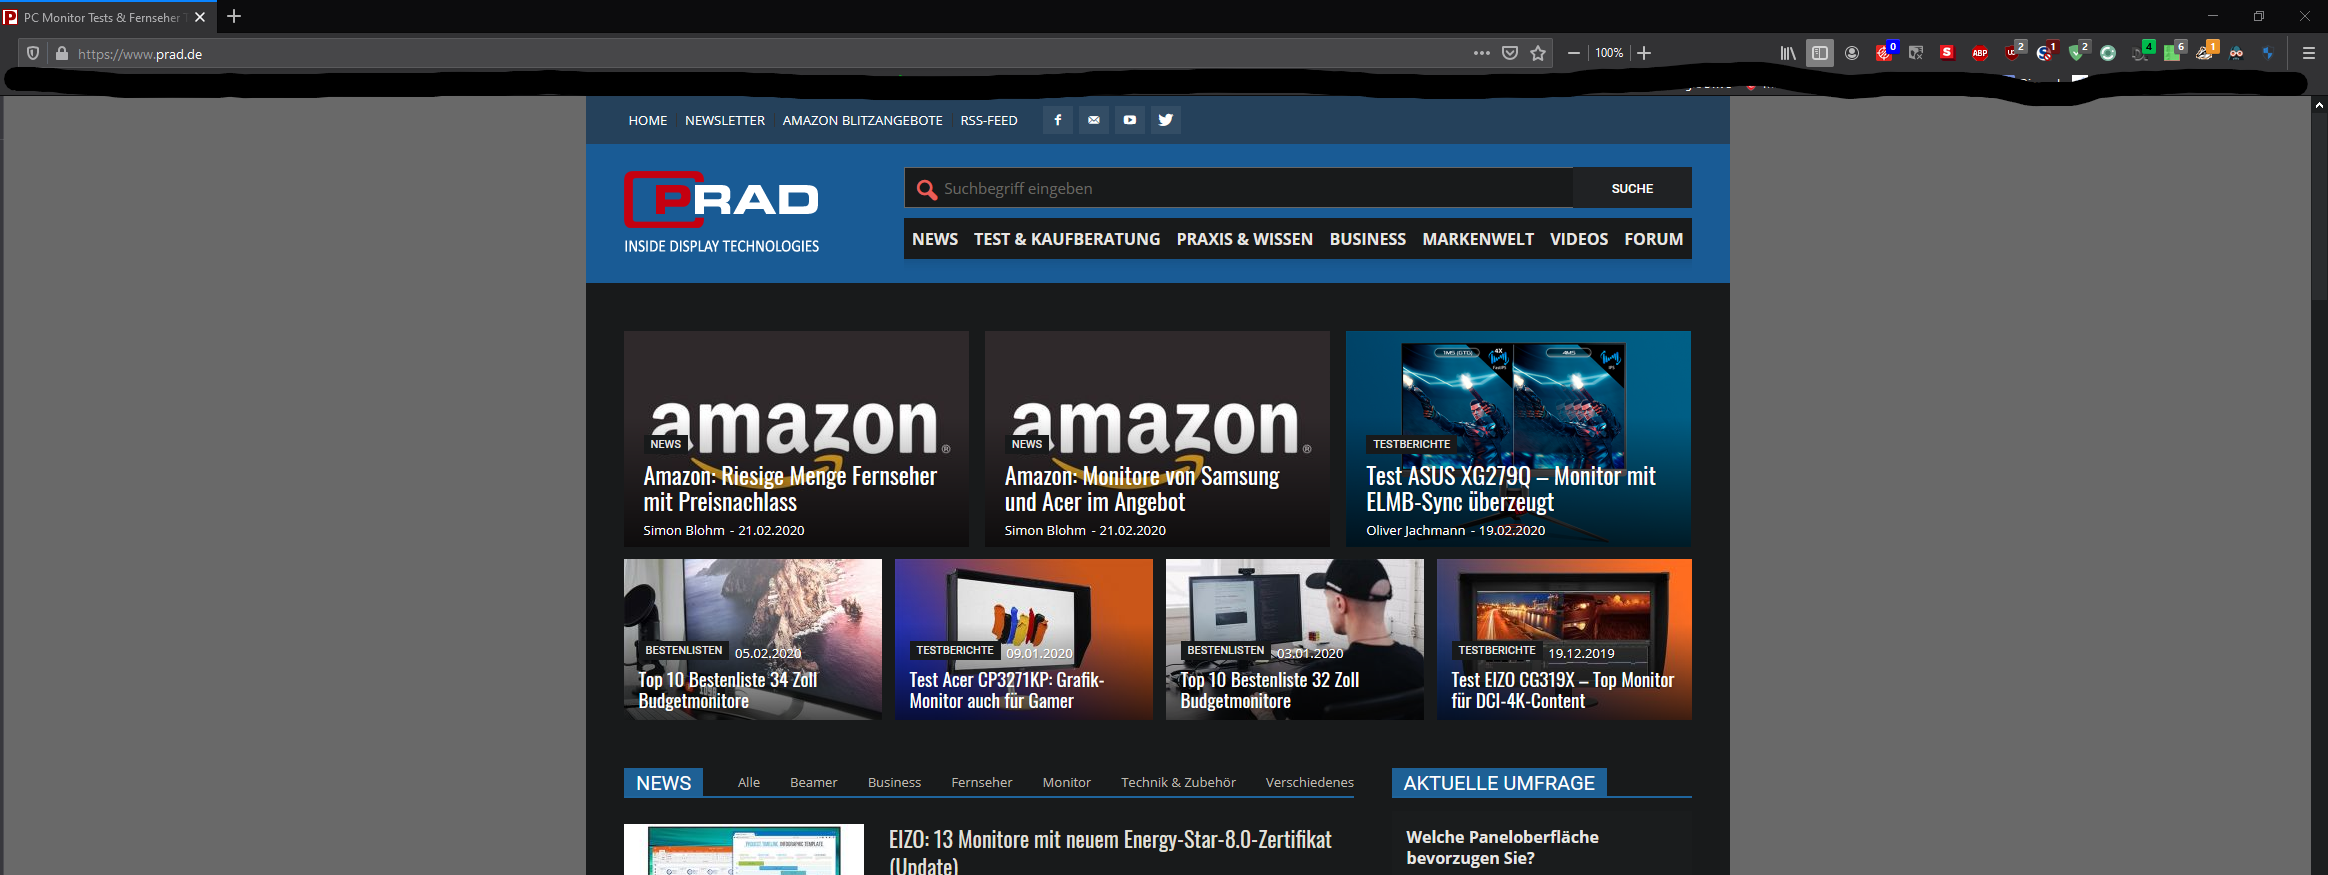
Task: Open EIZO: 13 Monitore Energy-Star headline
Action: click(x=1110, y=851)
